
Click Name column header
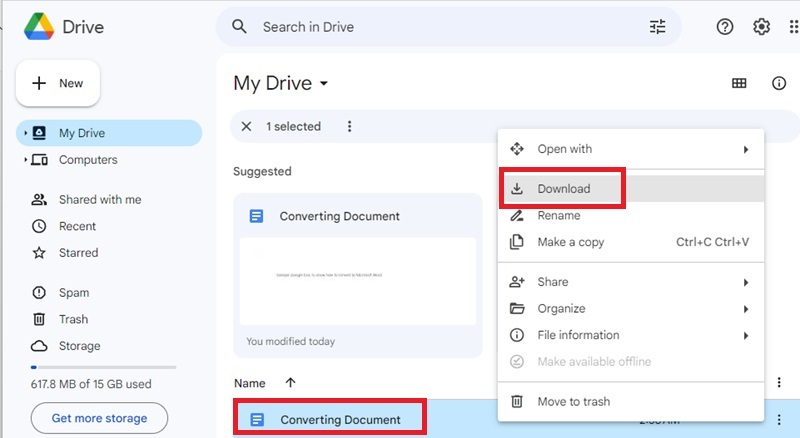coord(249,383)
